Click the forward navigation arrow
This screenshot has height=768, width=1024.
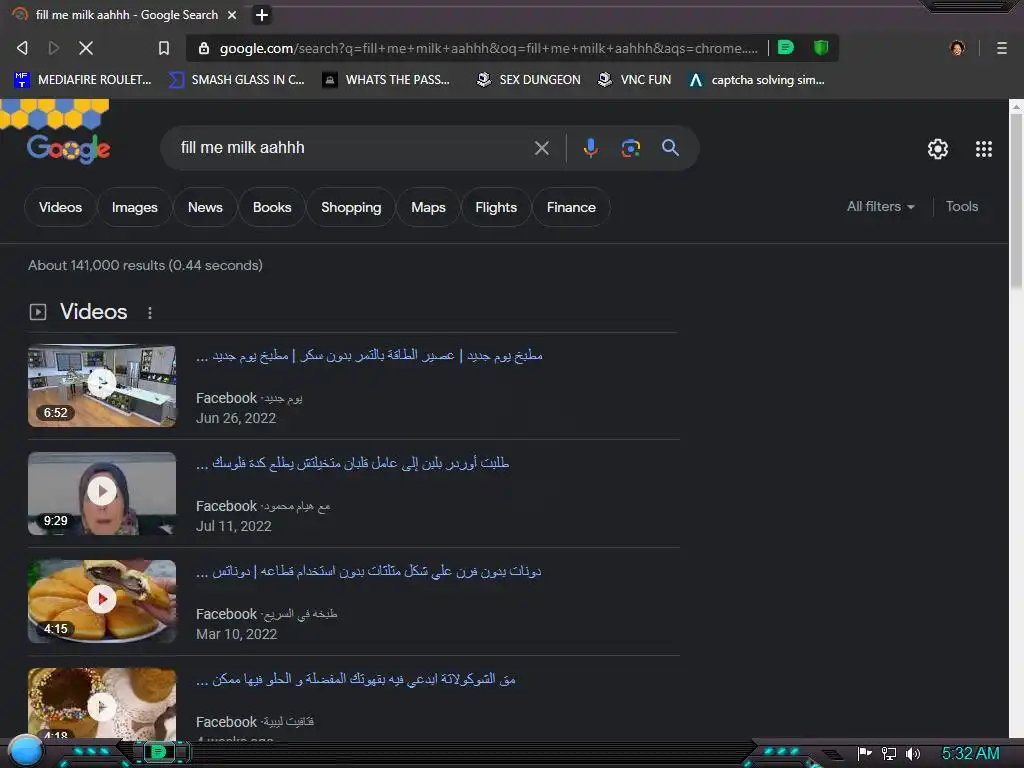click(54, 48)
